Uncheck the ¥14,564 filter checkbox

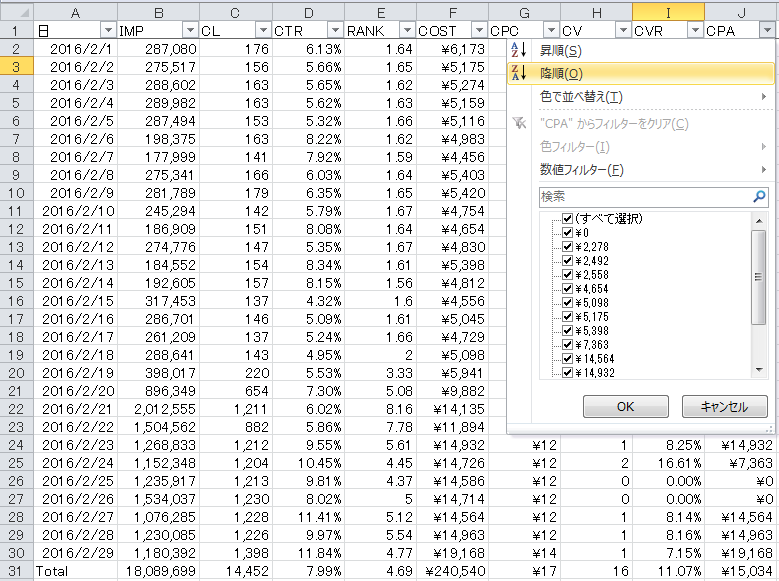pyautogui.click(x=567, y=358)
